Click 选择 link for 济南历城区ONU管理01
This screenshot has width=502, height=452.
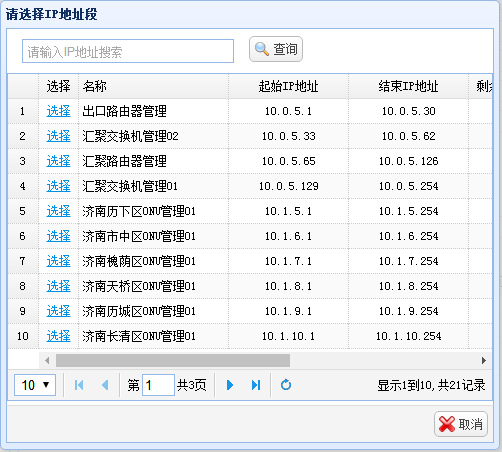(58, 311)
